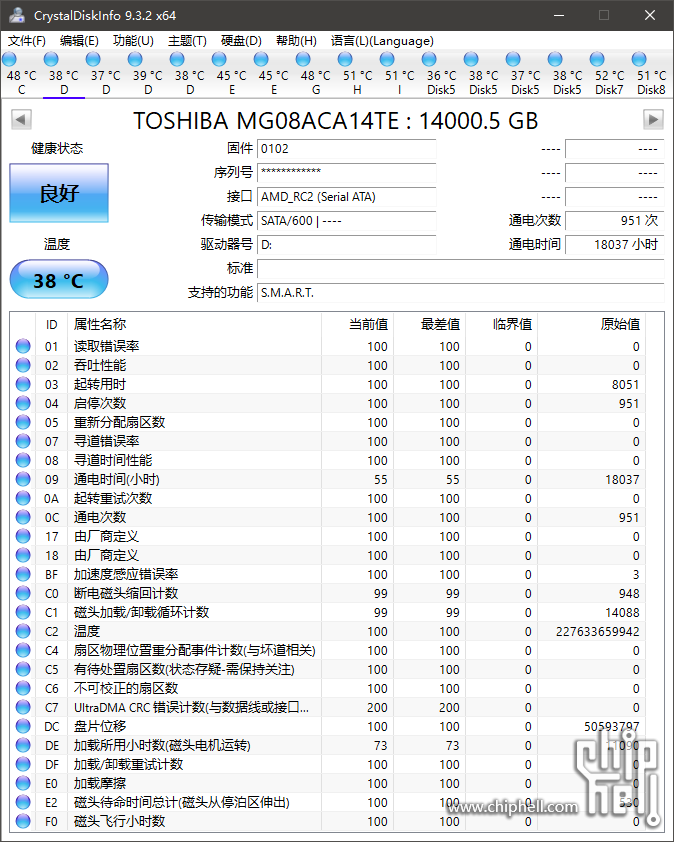Click the status orb for 寻道错误率
This screenshot has height=842, width=674.
(23, 441)
